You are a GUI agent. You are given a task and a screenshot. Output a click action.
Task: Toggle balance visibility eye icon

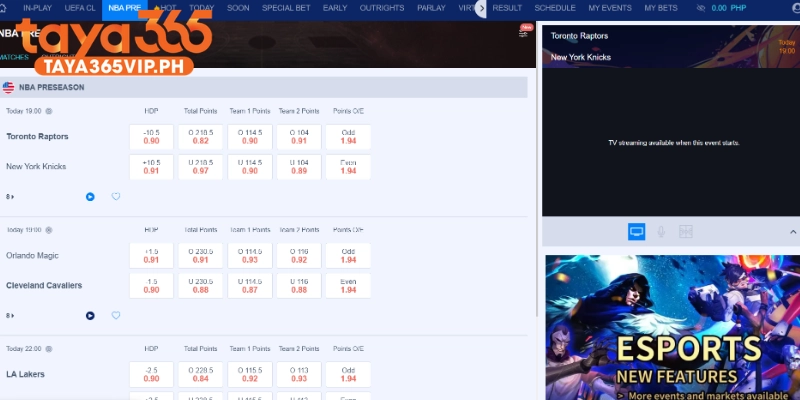(701, 8)
